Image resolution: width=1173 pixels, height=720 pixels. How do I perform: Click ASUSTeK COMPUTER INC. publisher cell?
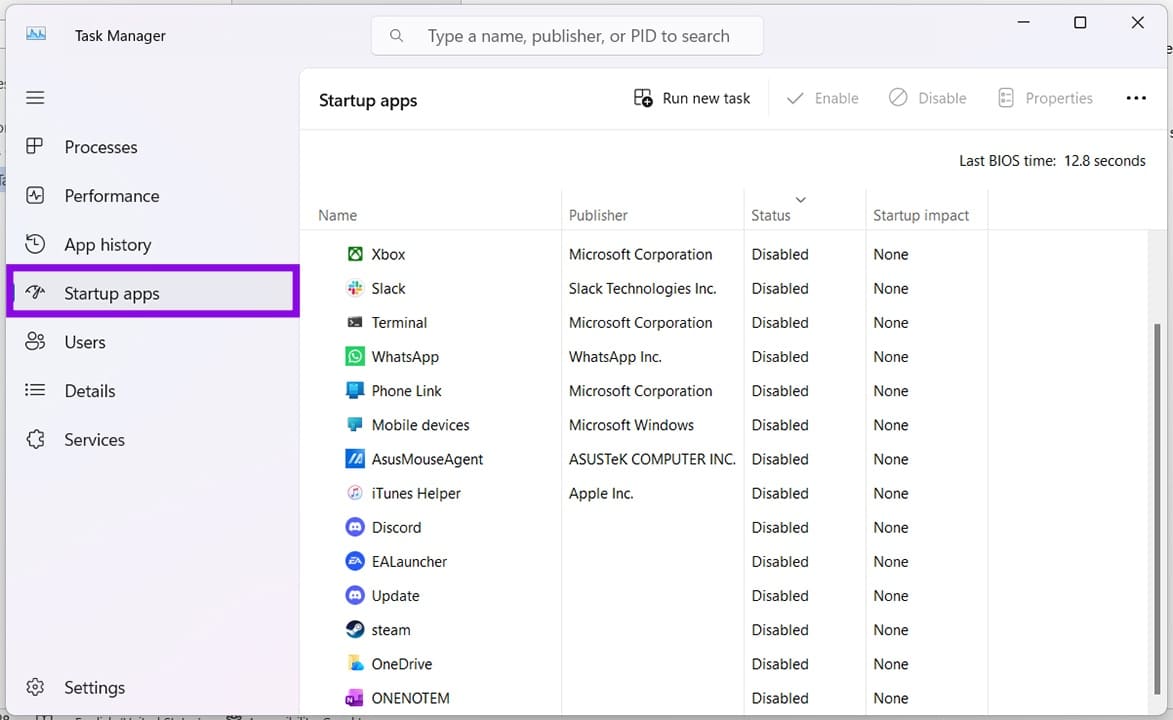click(652, 459)
